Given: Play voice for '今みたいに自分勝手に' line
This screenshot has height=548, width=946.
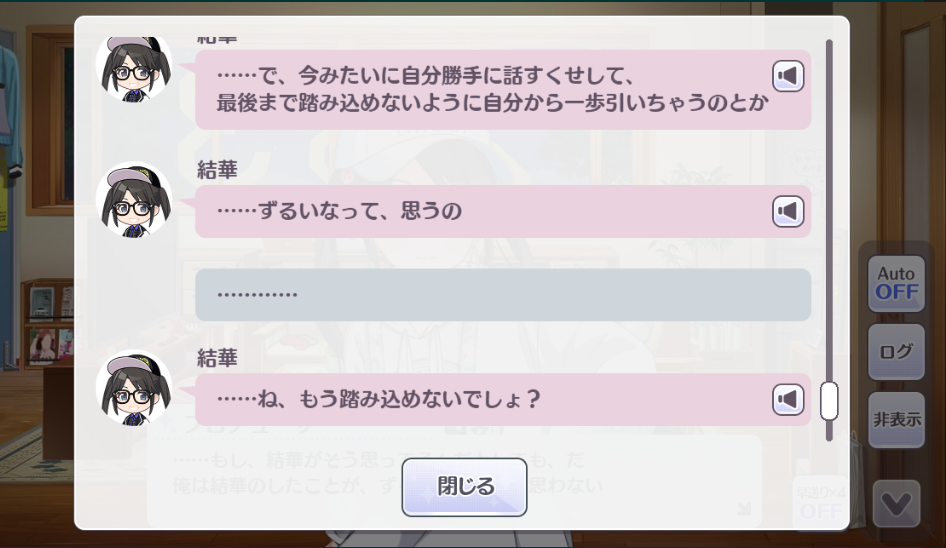Looking at the screenshot, I should (x=788, y=76).
